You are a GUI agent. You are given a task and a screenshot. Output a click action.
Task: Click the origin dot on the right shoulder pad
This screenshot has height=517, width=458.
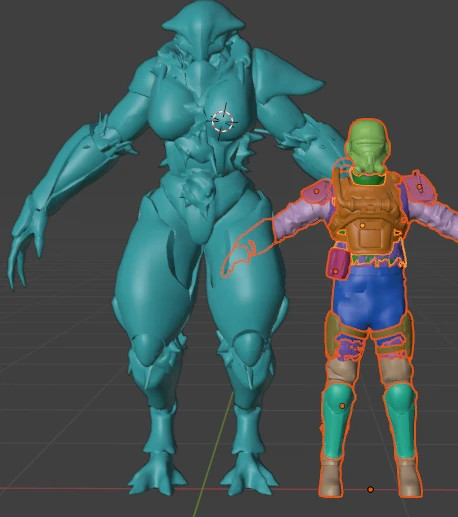420,187
